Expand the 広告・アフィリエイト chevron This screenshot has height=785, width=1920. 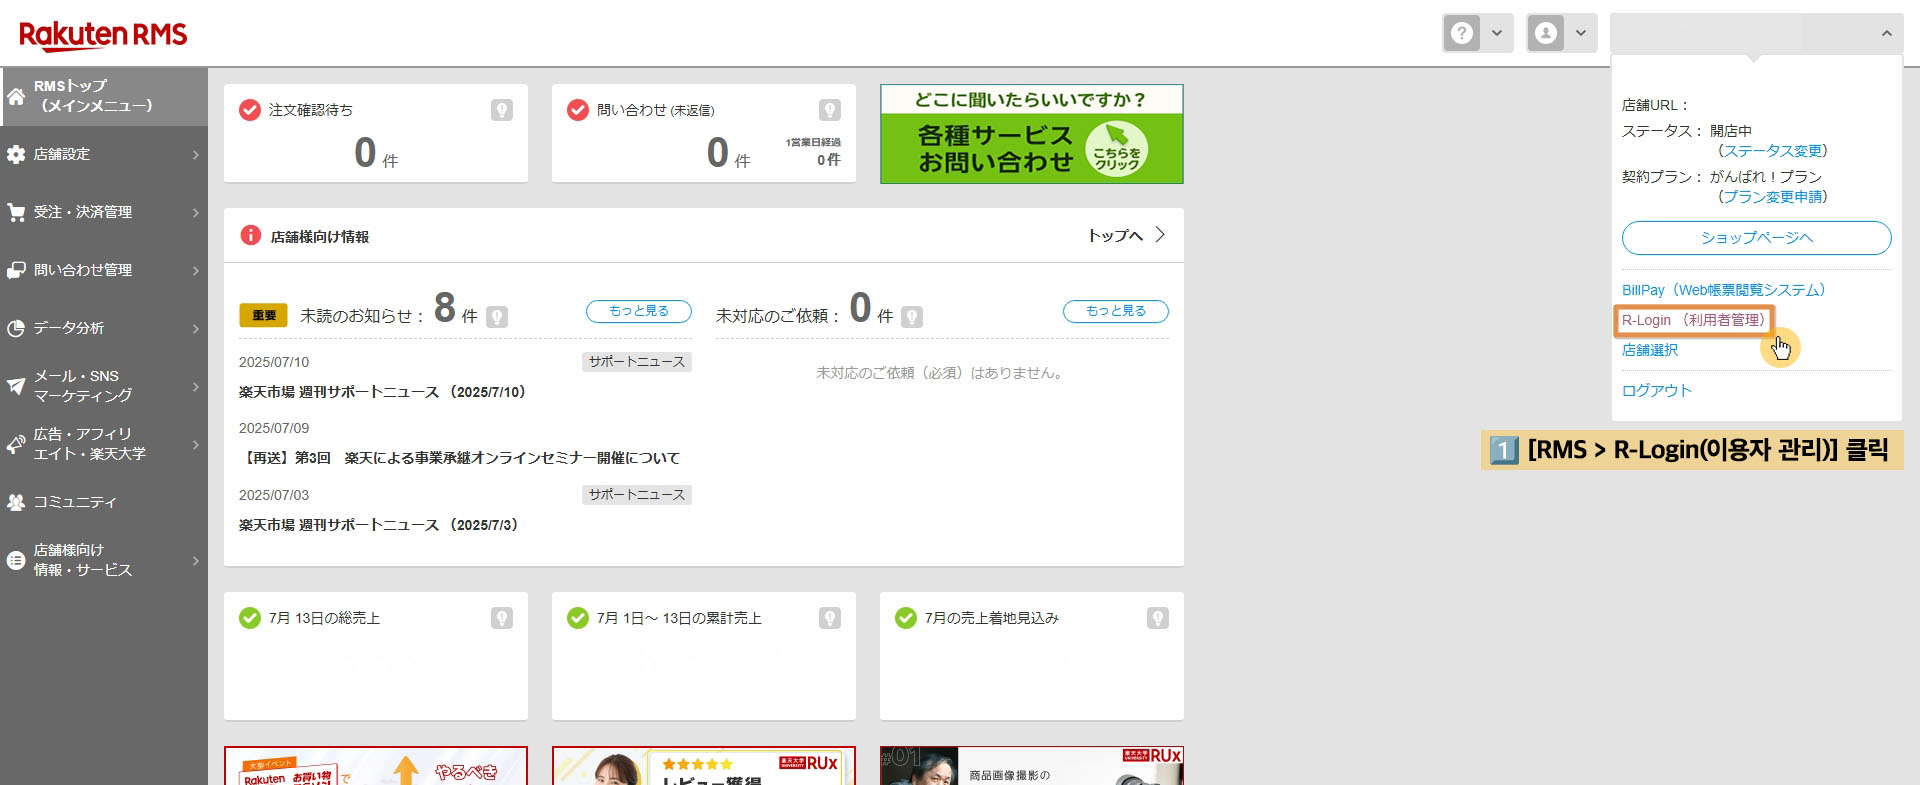click(196, 444)
